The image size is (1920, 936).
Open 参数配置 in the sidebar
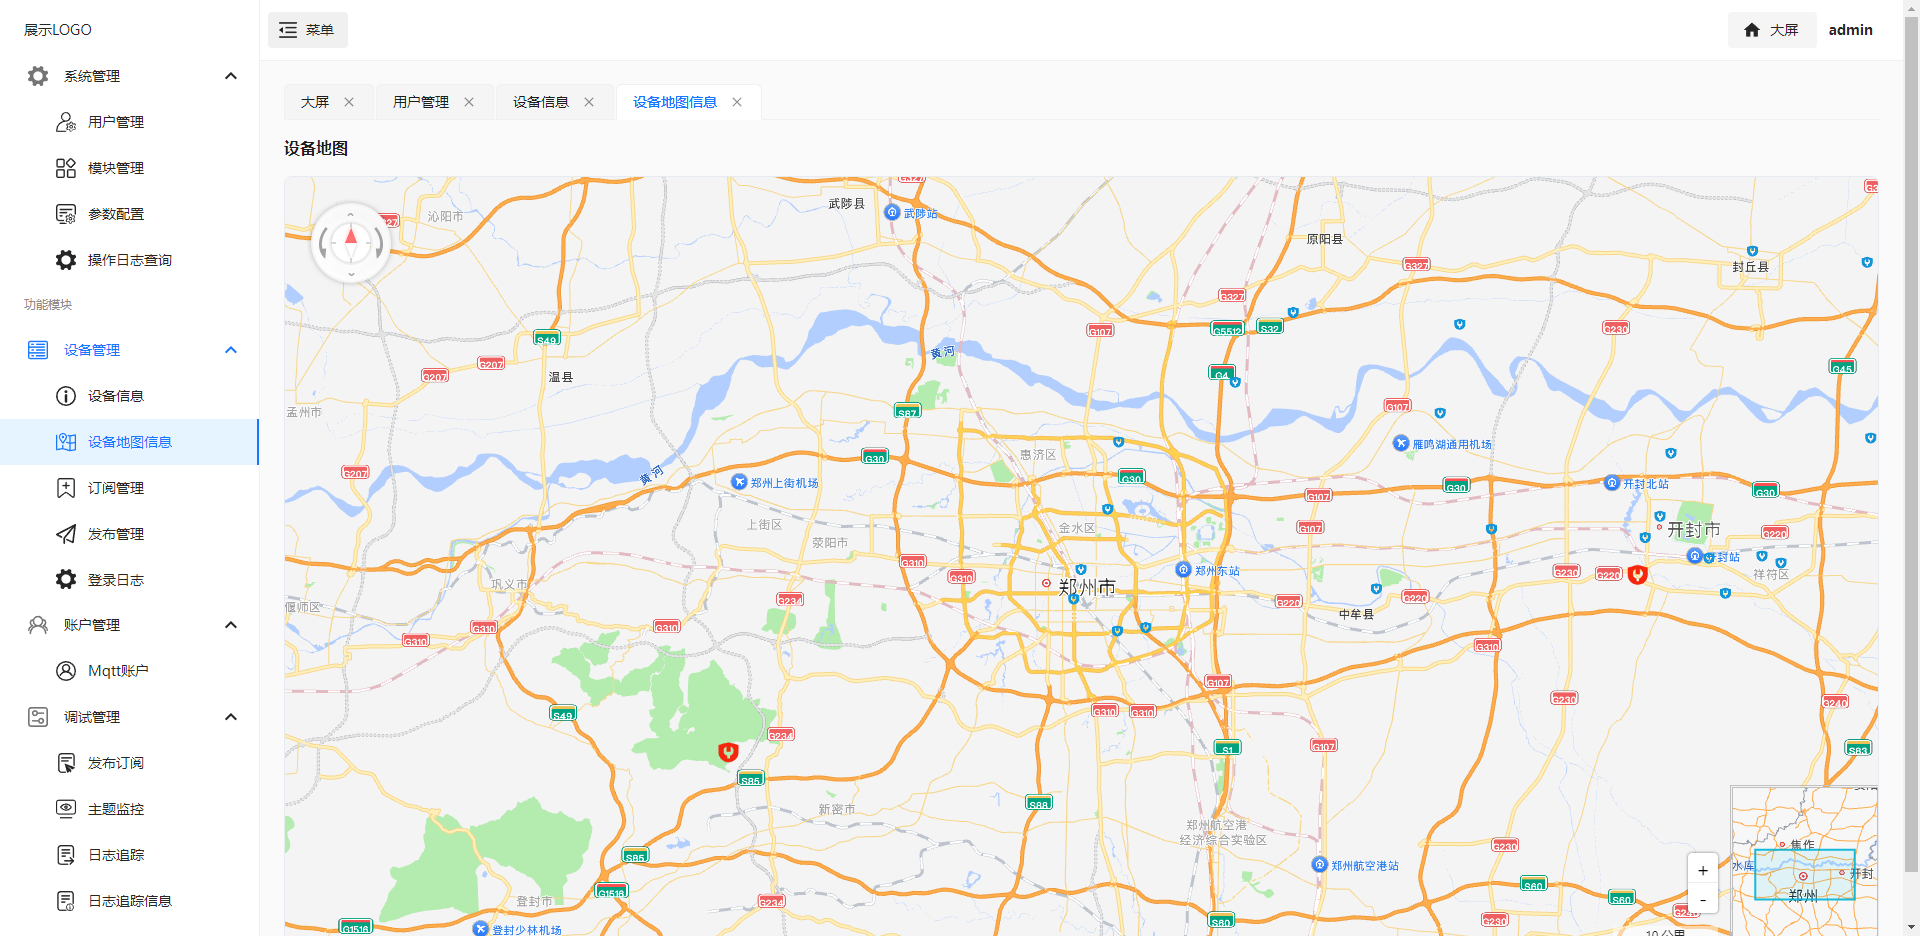click(115, 214)
